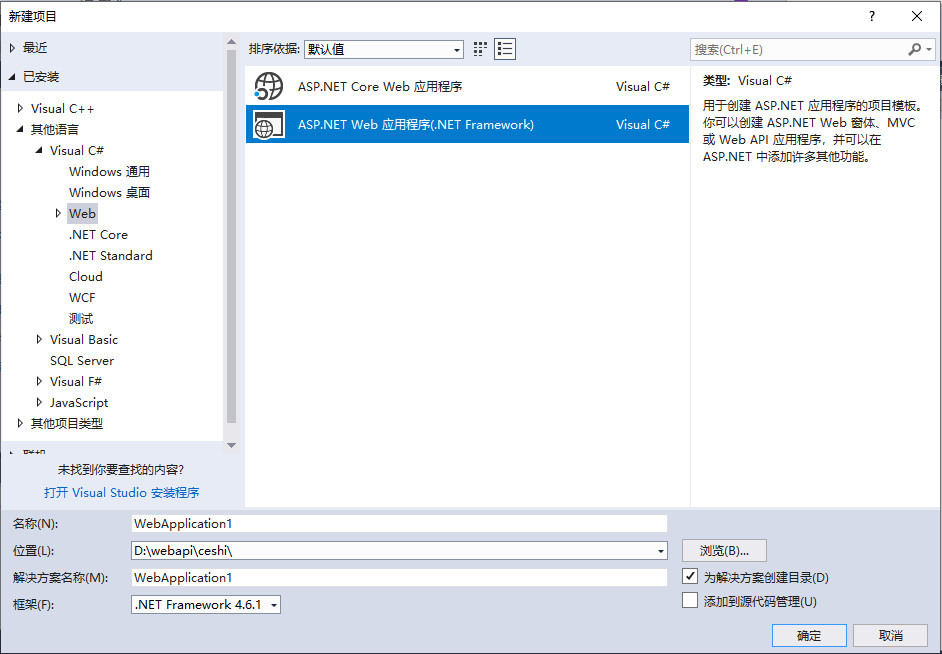This screenshot has height=654, width=942.
Task: Click the search magnifier icon
Action: pos(914,49)
